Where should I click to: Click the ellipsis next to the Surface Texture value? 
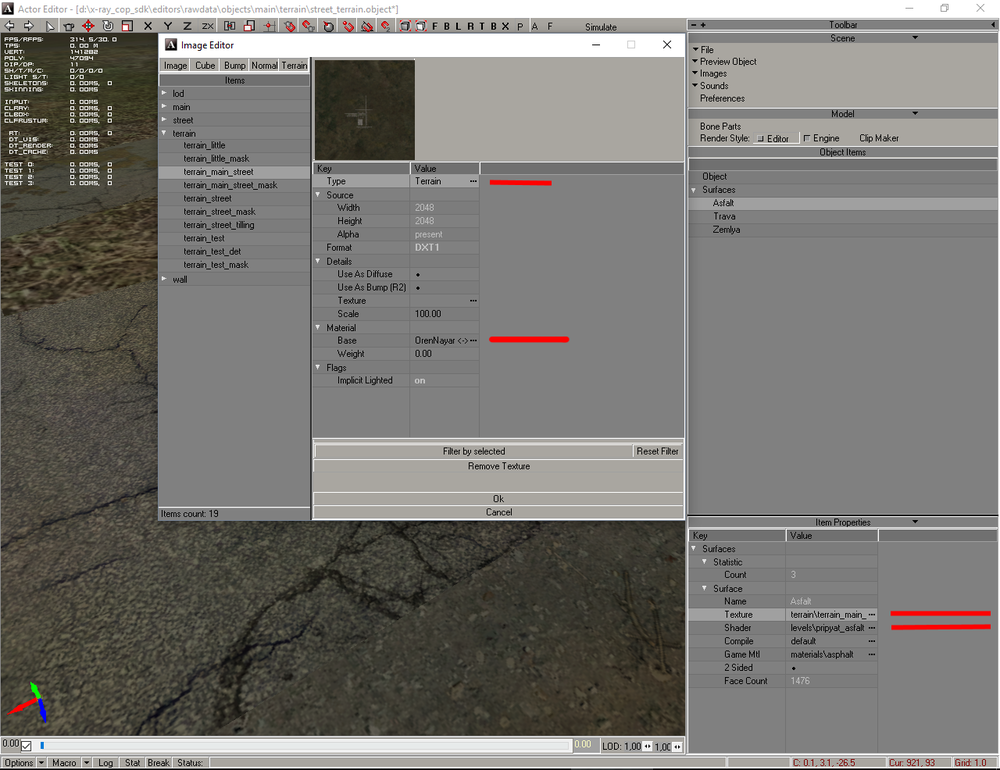(x=872, y=615)
